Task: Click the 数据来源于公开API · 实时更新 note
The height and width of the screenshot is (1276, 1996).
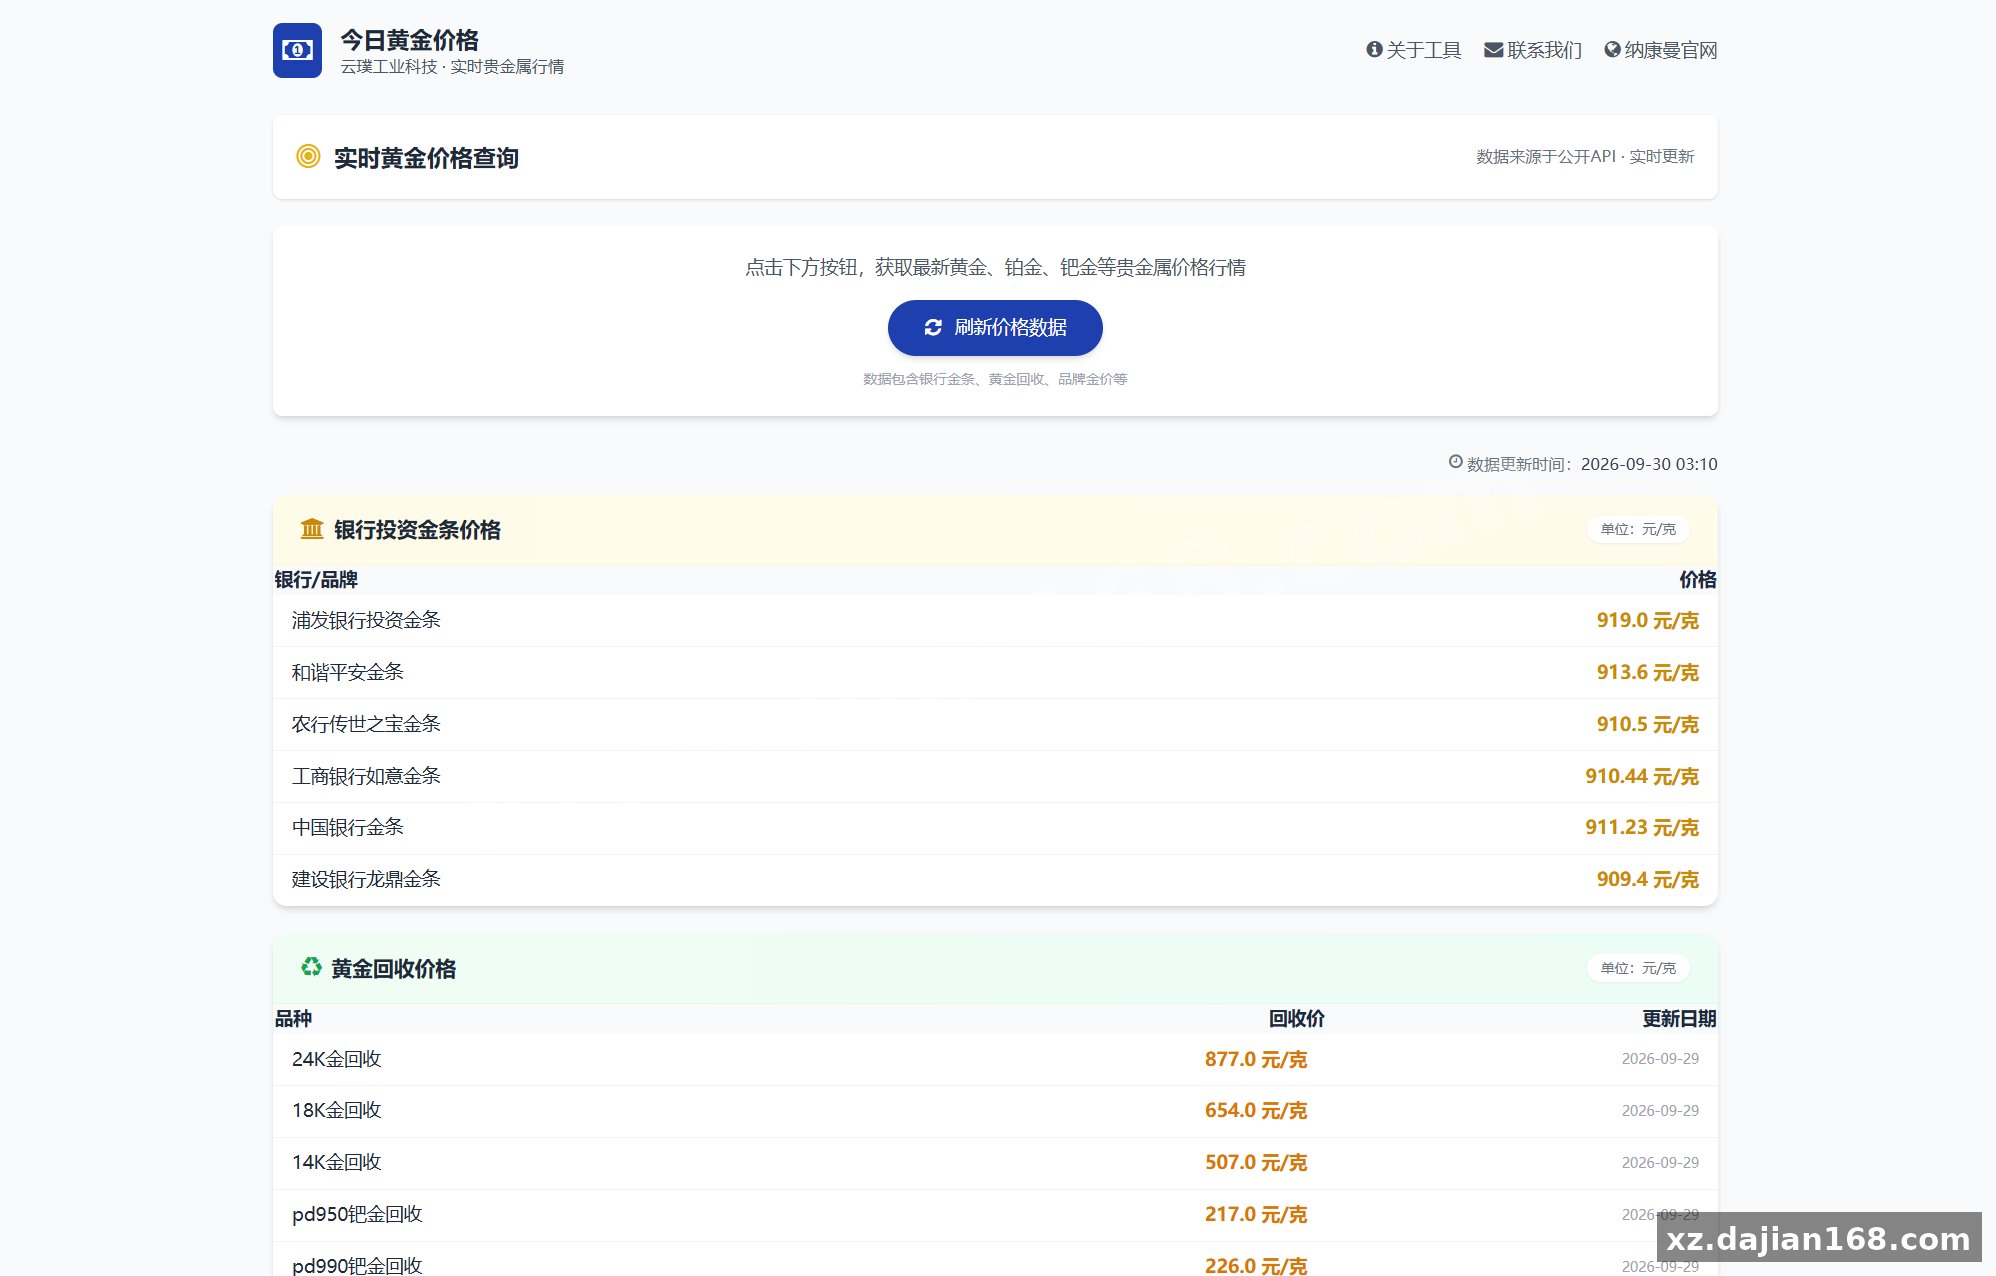Action: click(1585, 157)
